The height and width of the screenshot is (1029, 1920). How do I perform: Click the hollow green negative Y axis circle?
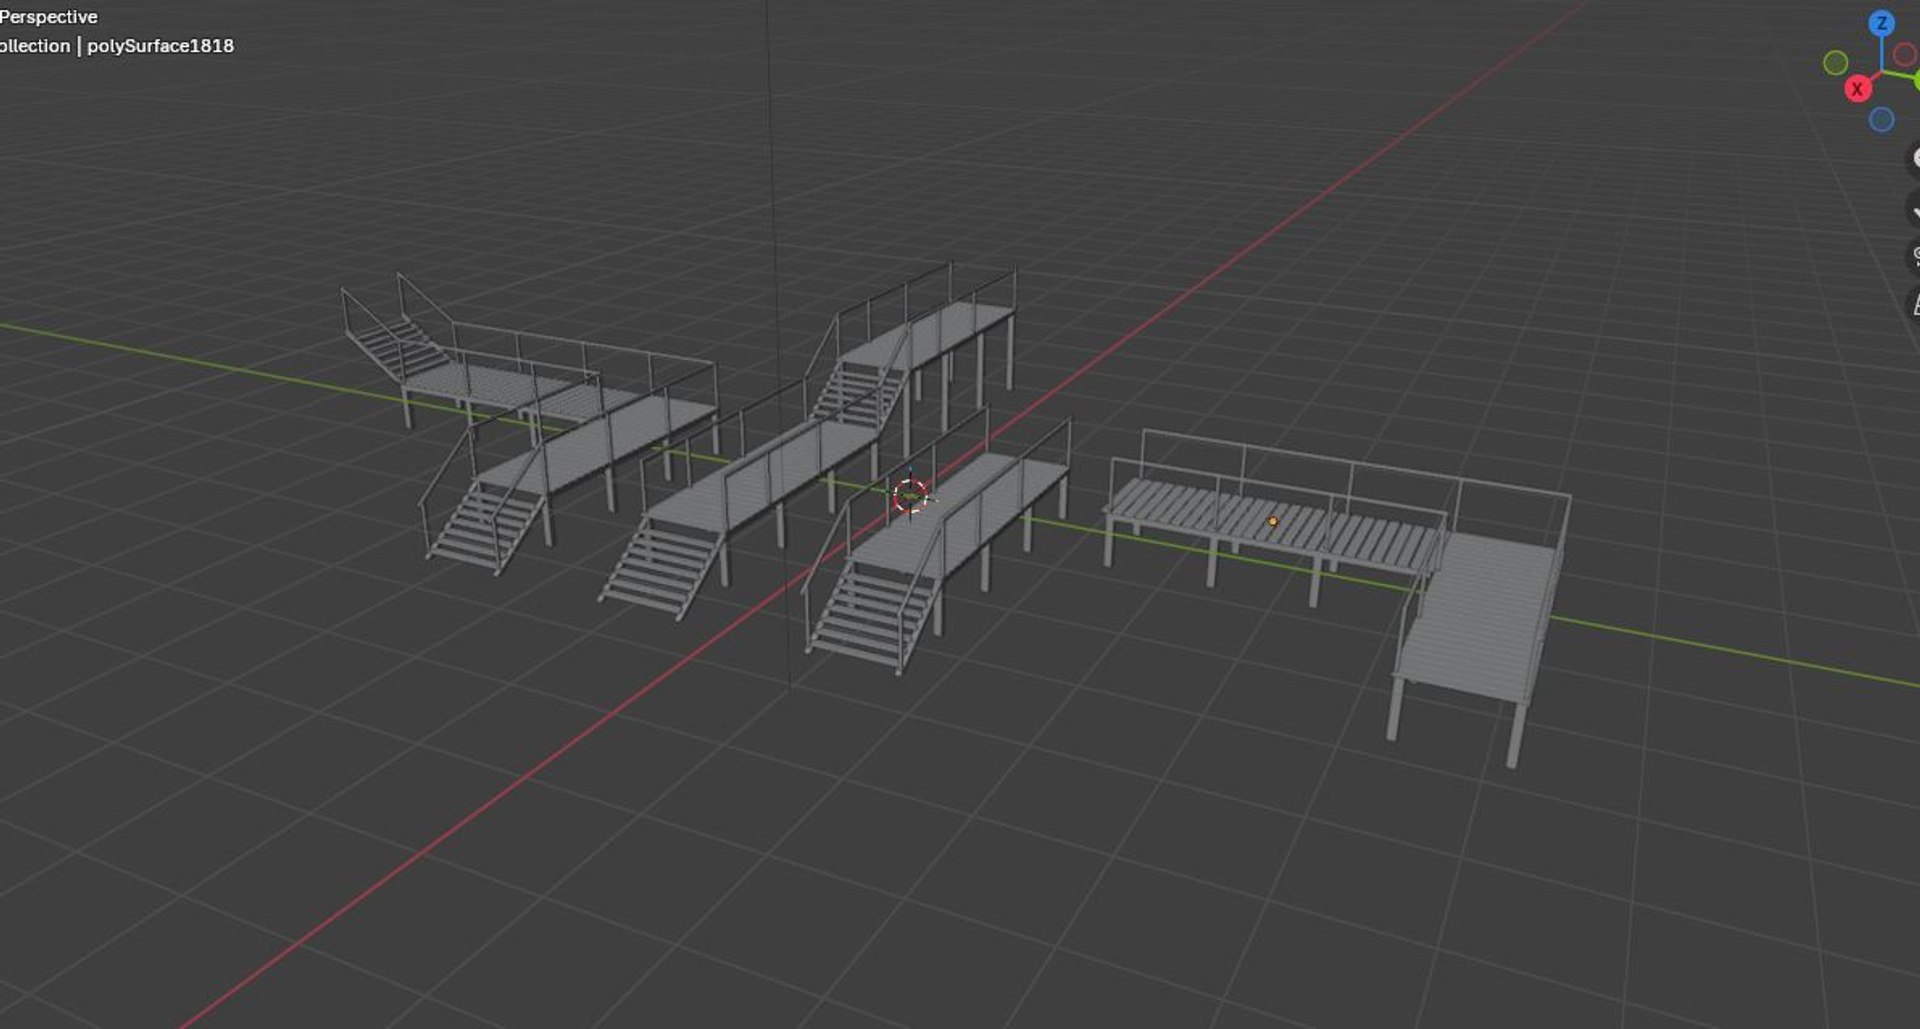pos(1835,63)
